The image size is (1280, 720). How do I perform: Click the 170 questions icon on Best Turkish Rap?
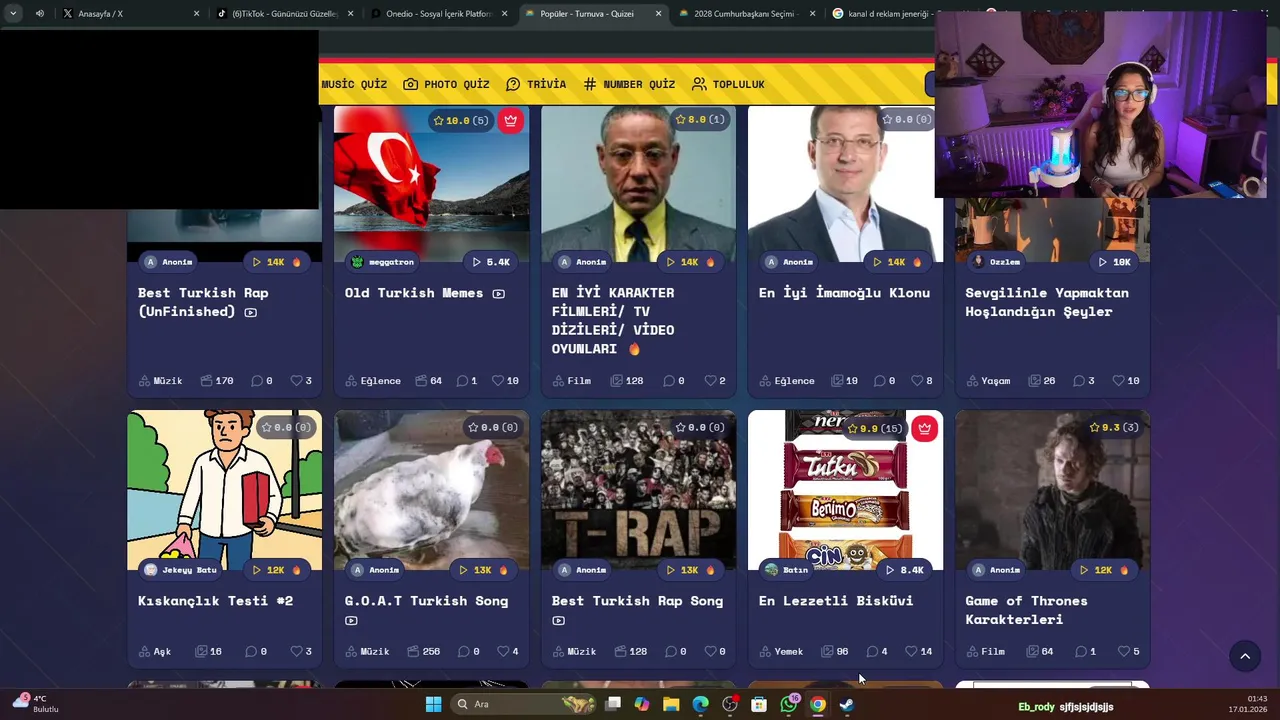[x=206, y=381]
